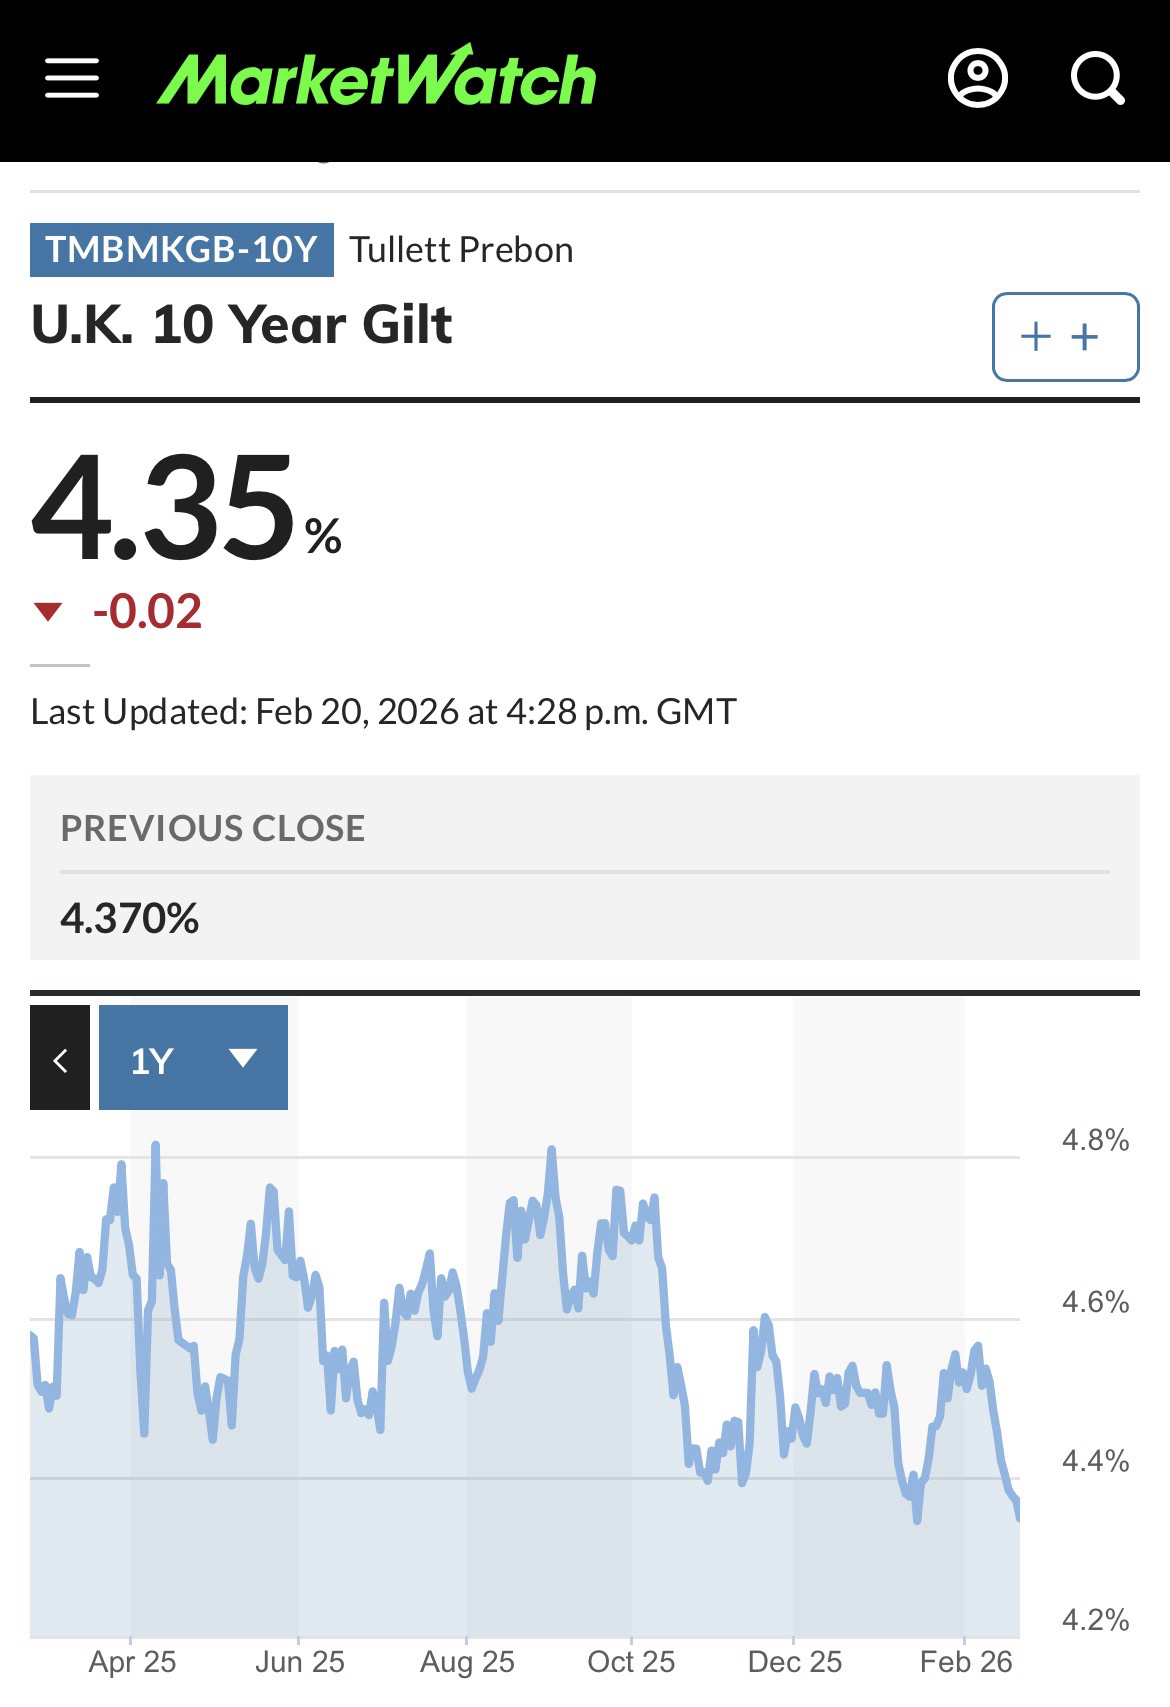This screenshot has width=1170, height=1707.
Task: Click the chart's back chevron button
Action: coord(60,1058)
